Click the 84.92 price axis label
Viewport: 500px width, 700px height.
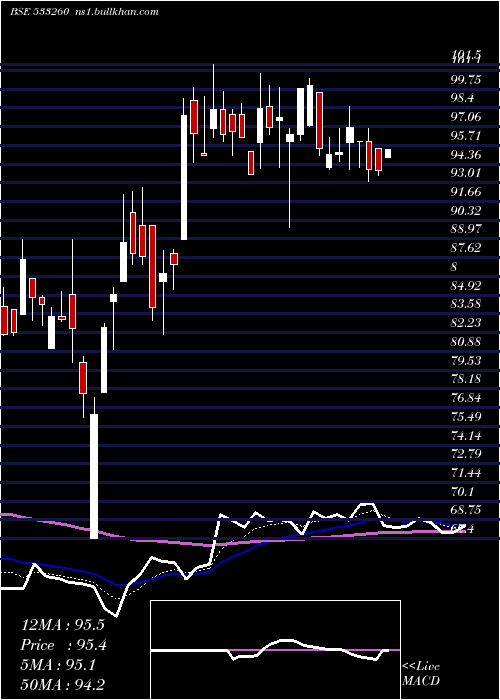click(x=466, y=285)
